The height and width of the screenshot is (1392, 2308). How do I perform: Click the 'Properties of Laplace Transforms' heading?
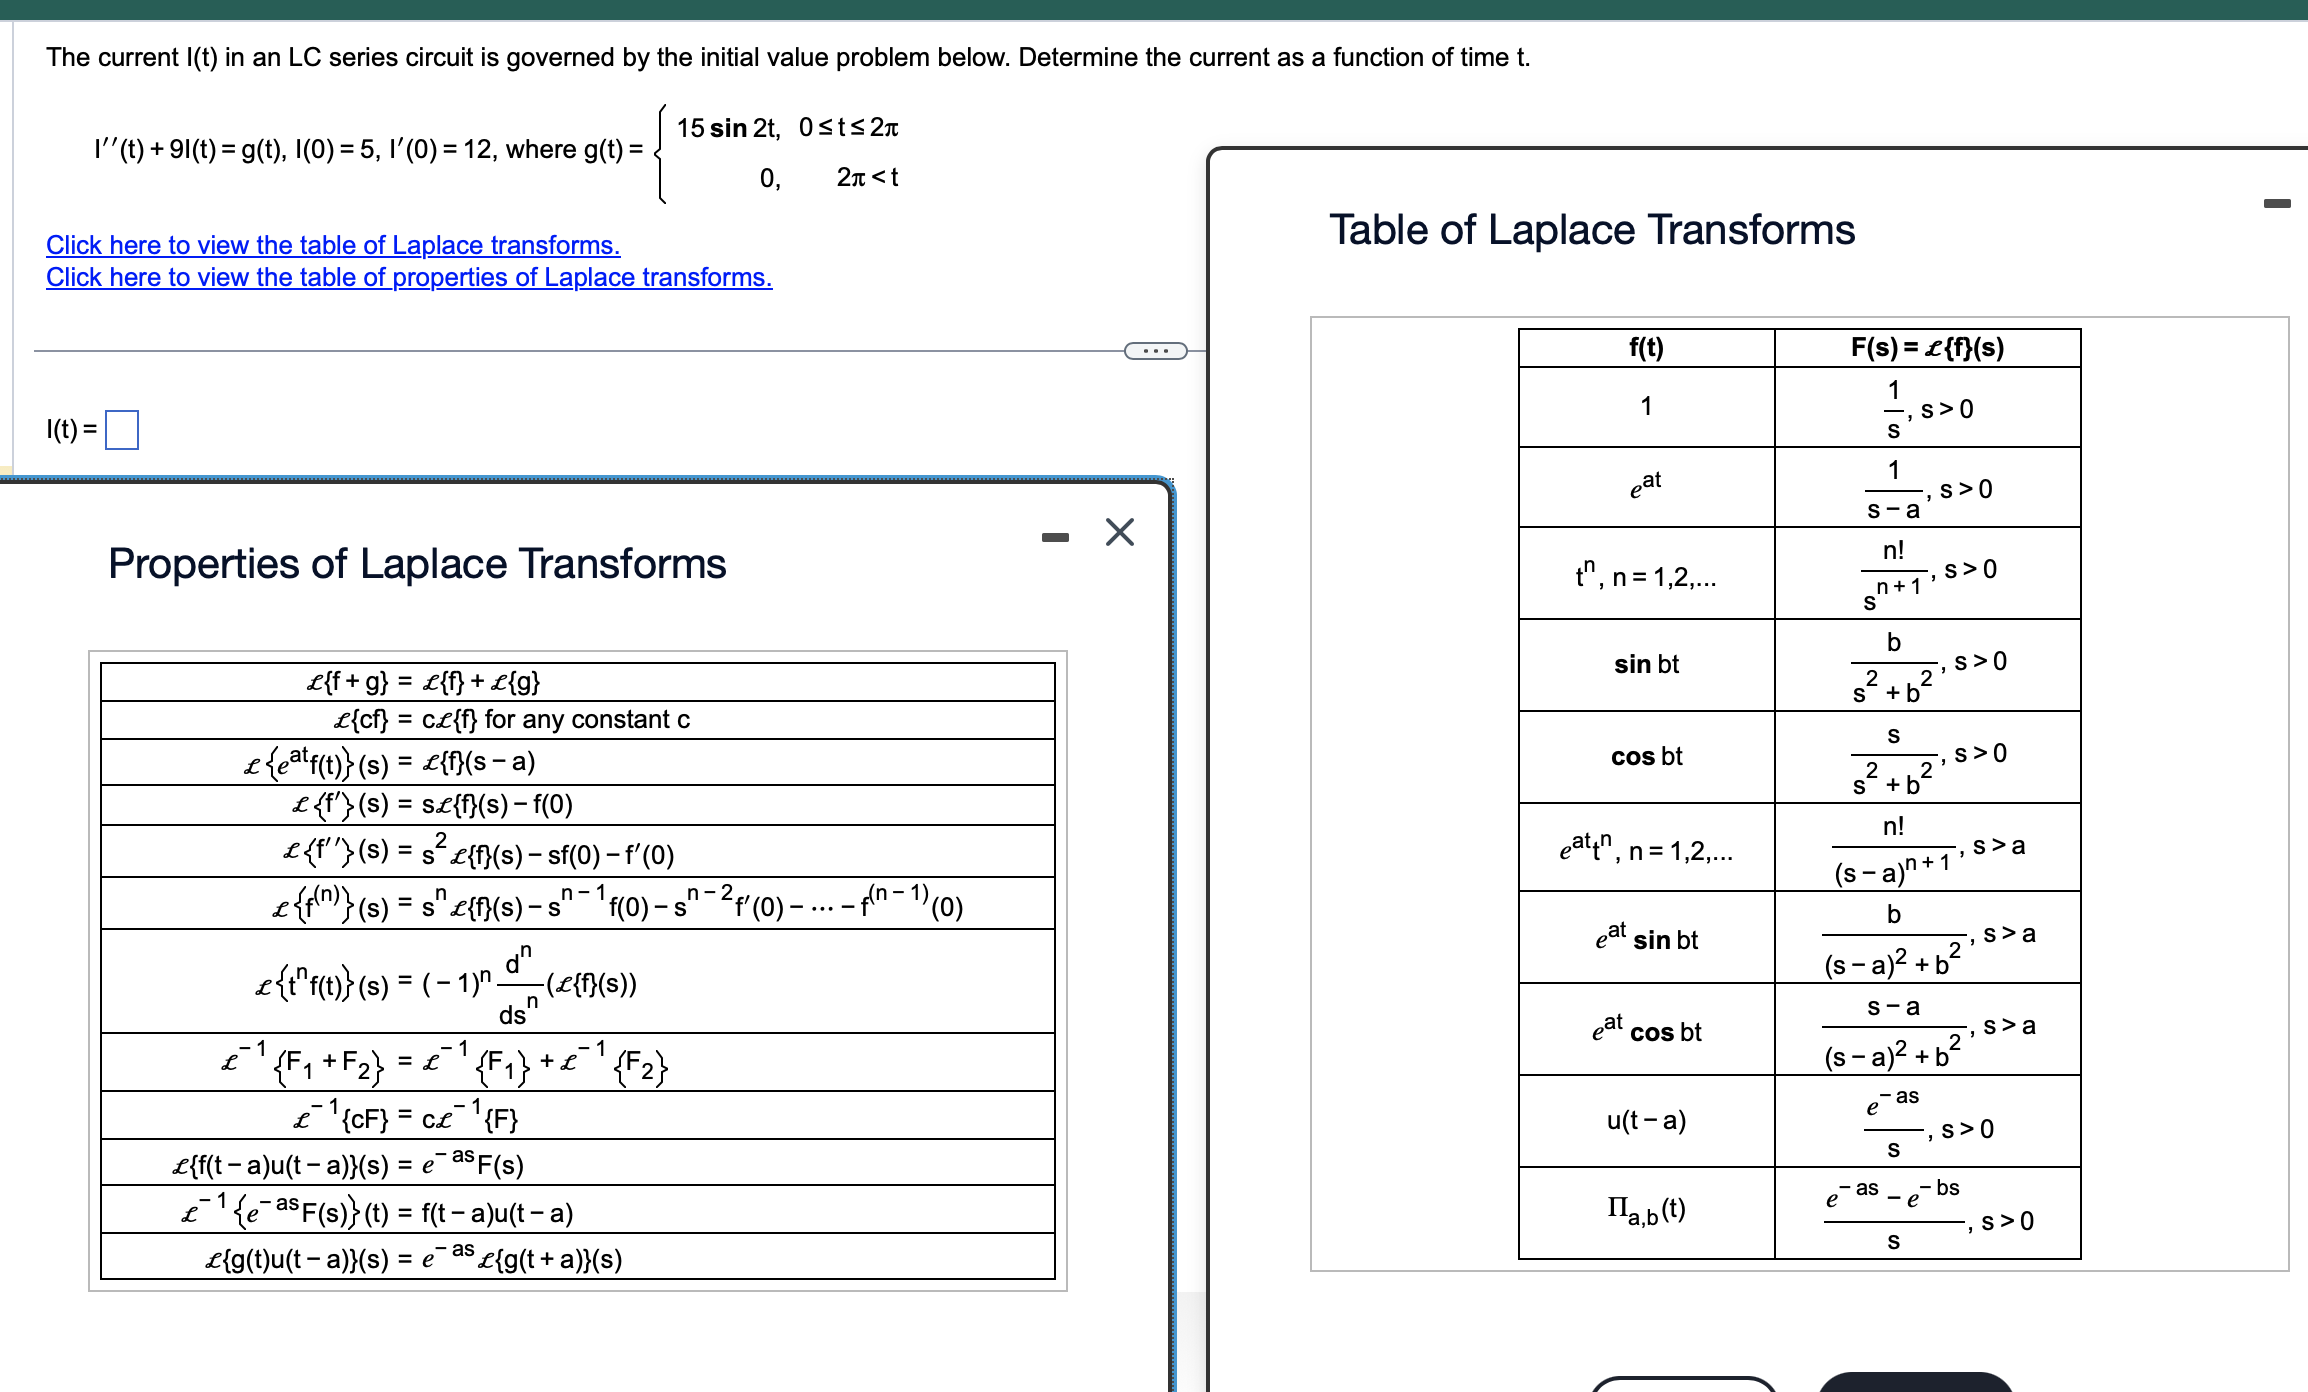[417, 564]
